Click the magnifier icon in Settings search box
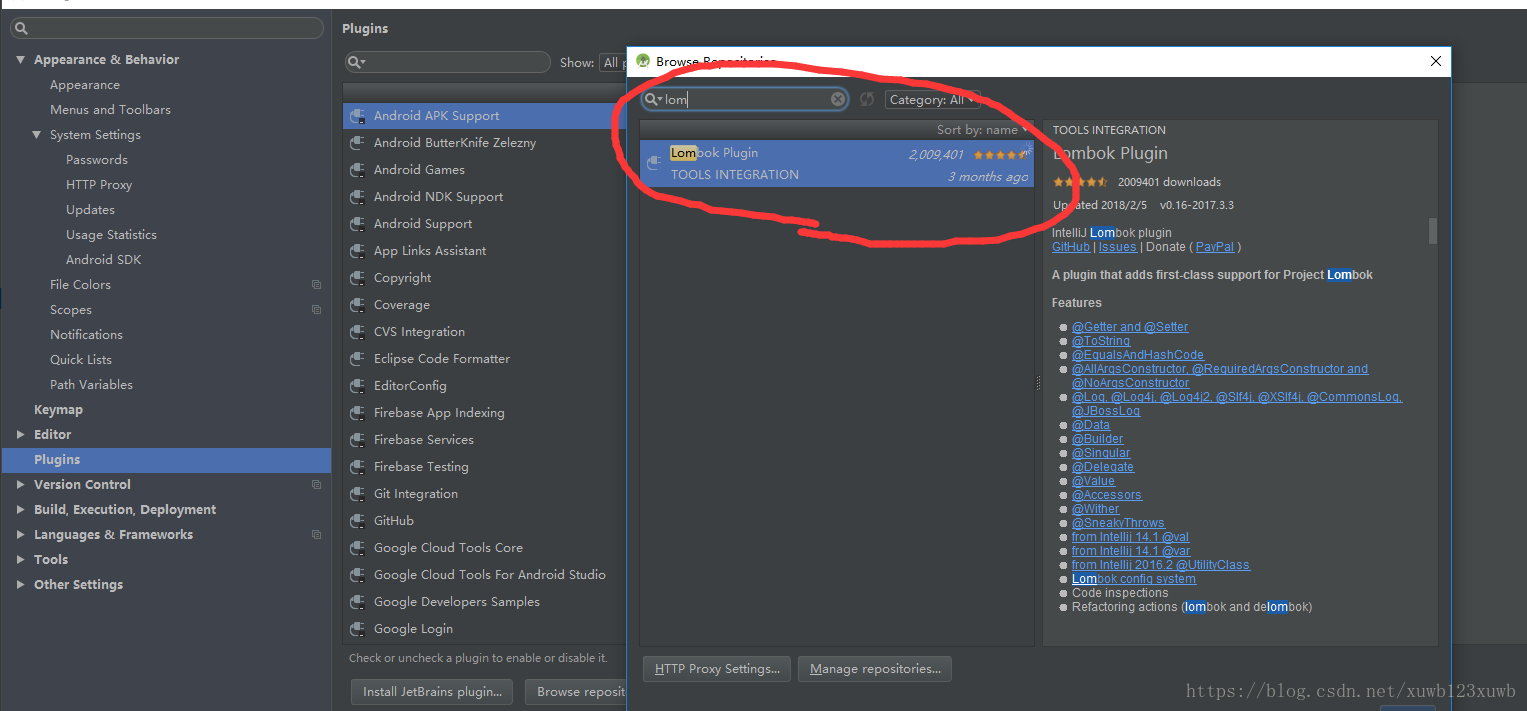The height and width of the screenshot is (711, 1527). tap(20, 29)
